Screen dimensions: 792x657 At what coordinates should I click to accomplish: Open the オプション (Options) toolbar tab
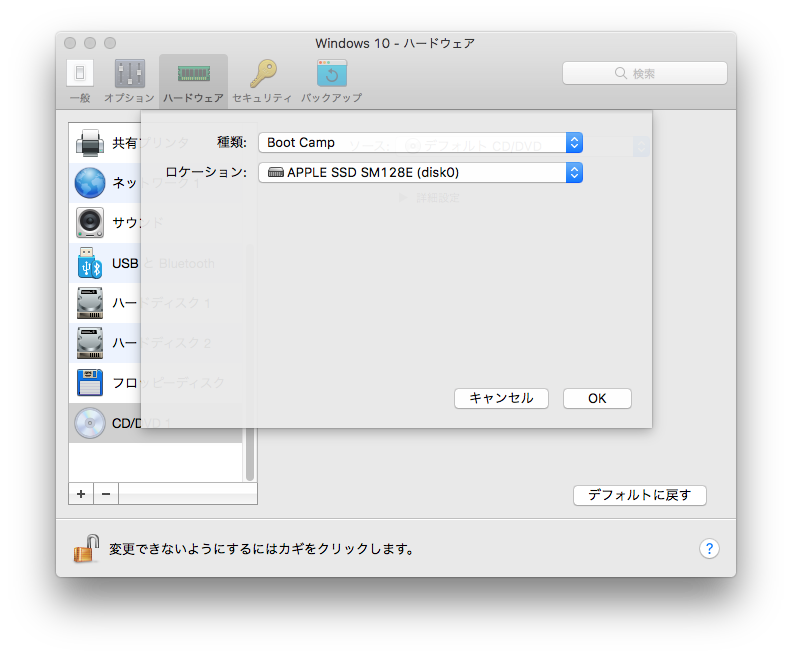click(x=129, y=81)
